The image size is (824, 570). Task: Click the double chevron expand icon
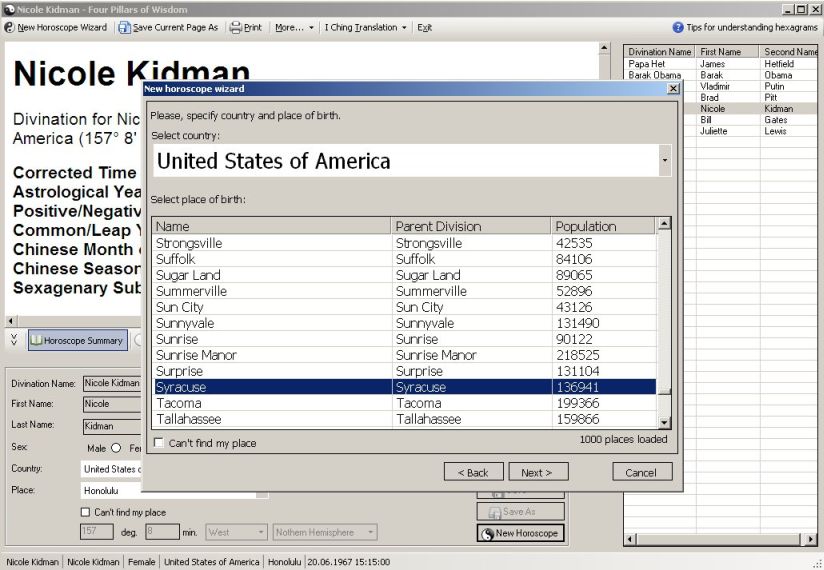pyautogui.click(x=14, y=340)
